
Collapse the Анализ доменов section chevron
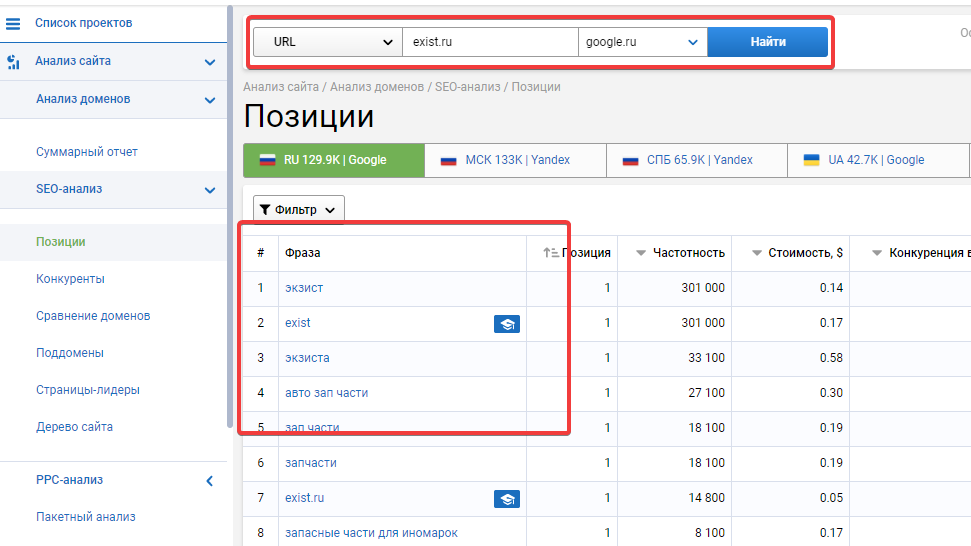210,100
